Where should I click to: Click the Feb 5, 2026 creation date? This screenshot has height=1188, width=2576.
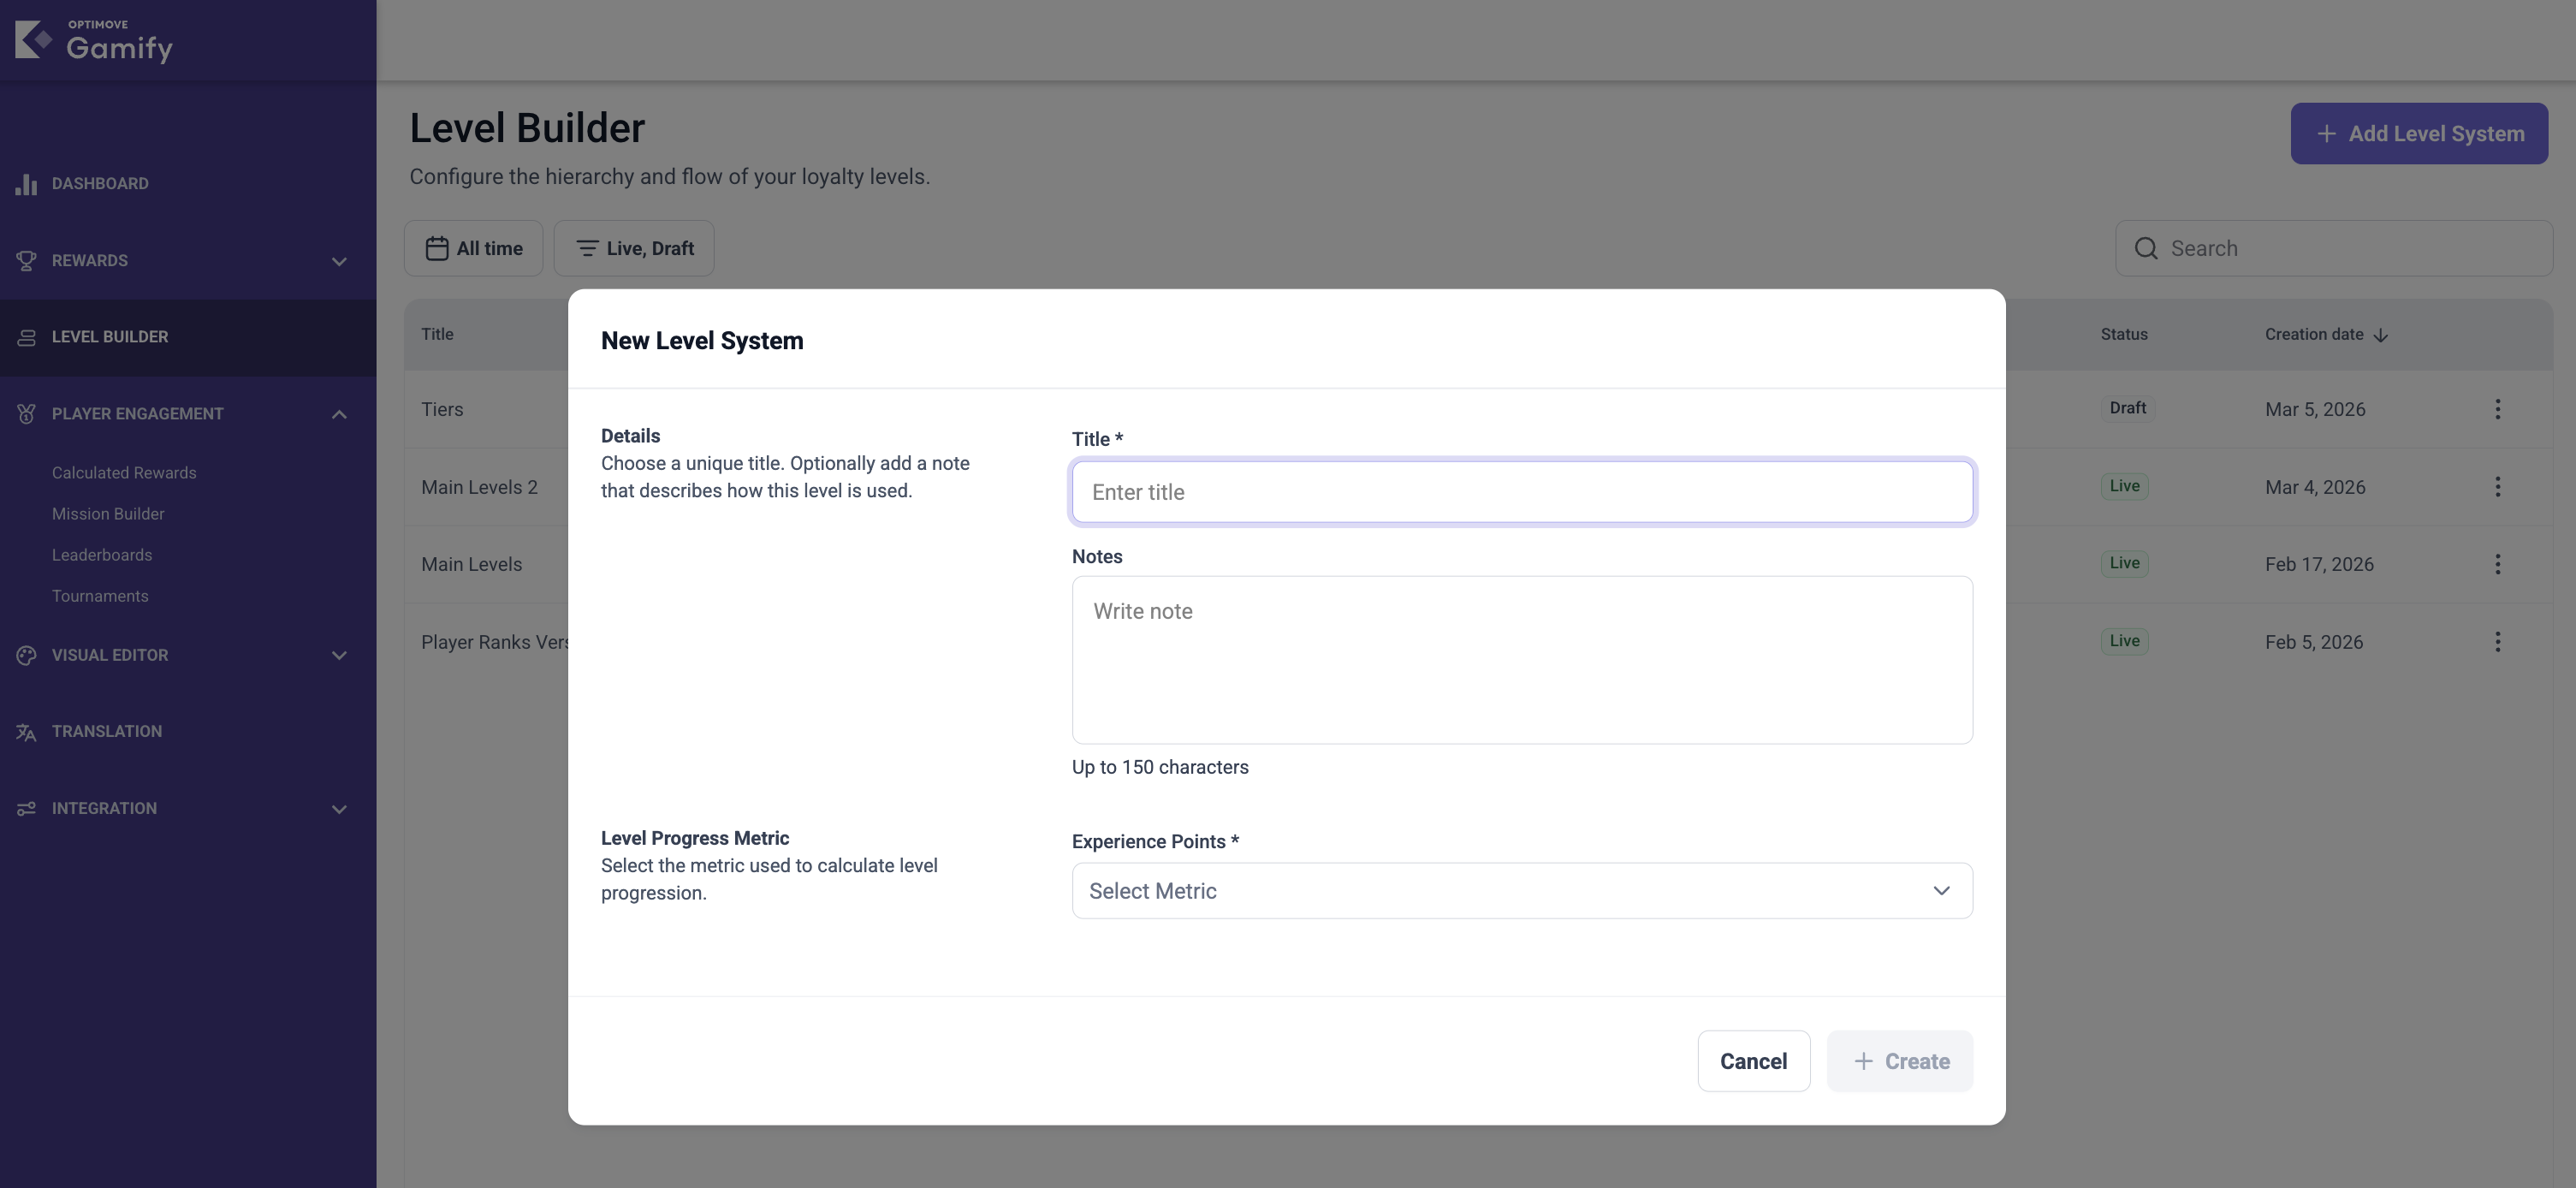coord(2314,642)
